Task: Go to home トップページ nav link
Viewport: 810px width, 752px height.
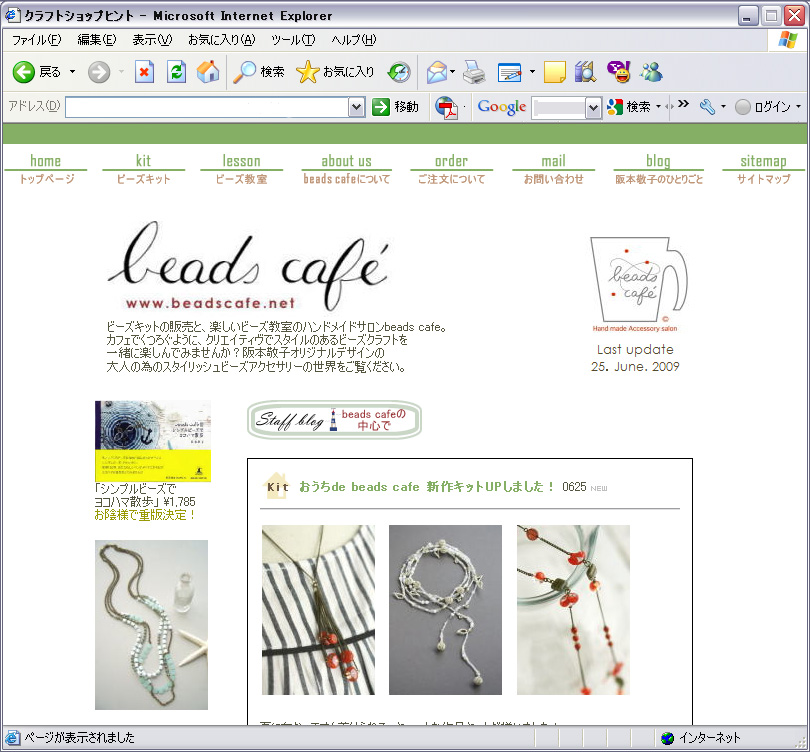Action: tap(46, 169)
